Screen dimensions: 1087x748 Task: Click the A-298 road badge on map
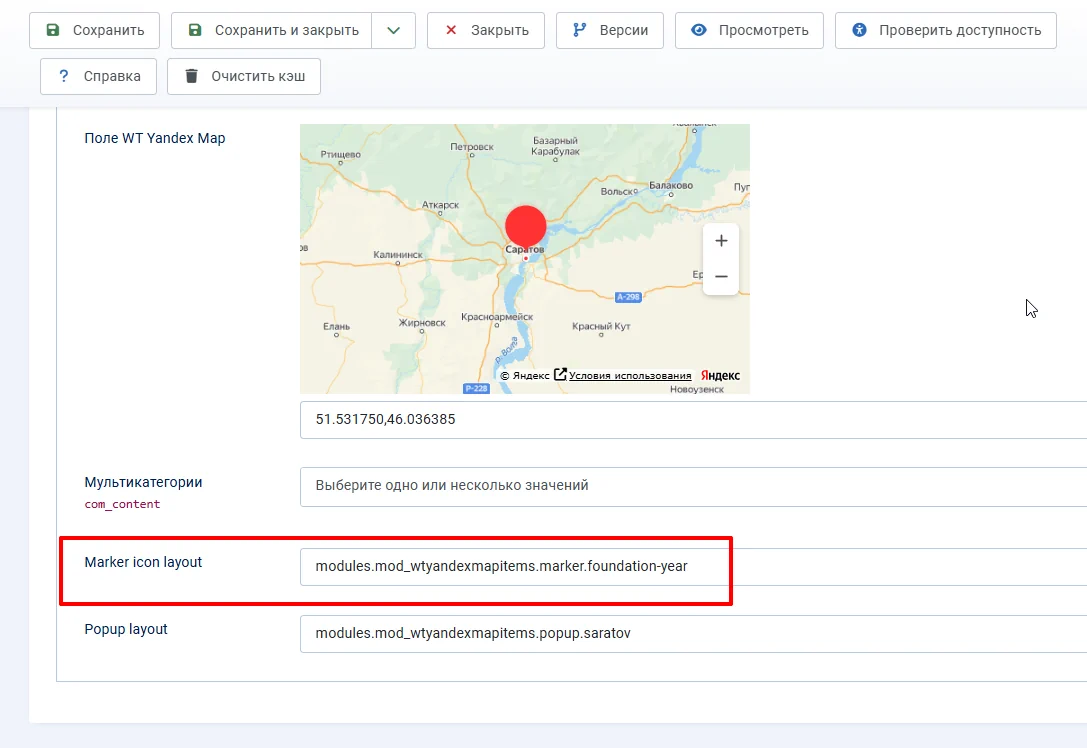[628, 297]
